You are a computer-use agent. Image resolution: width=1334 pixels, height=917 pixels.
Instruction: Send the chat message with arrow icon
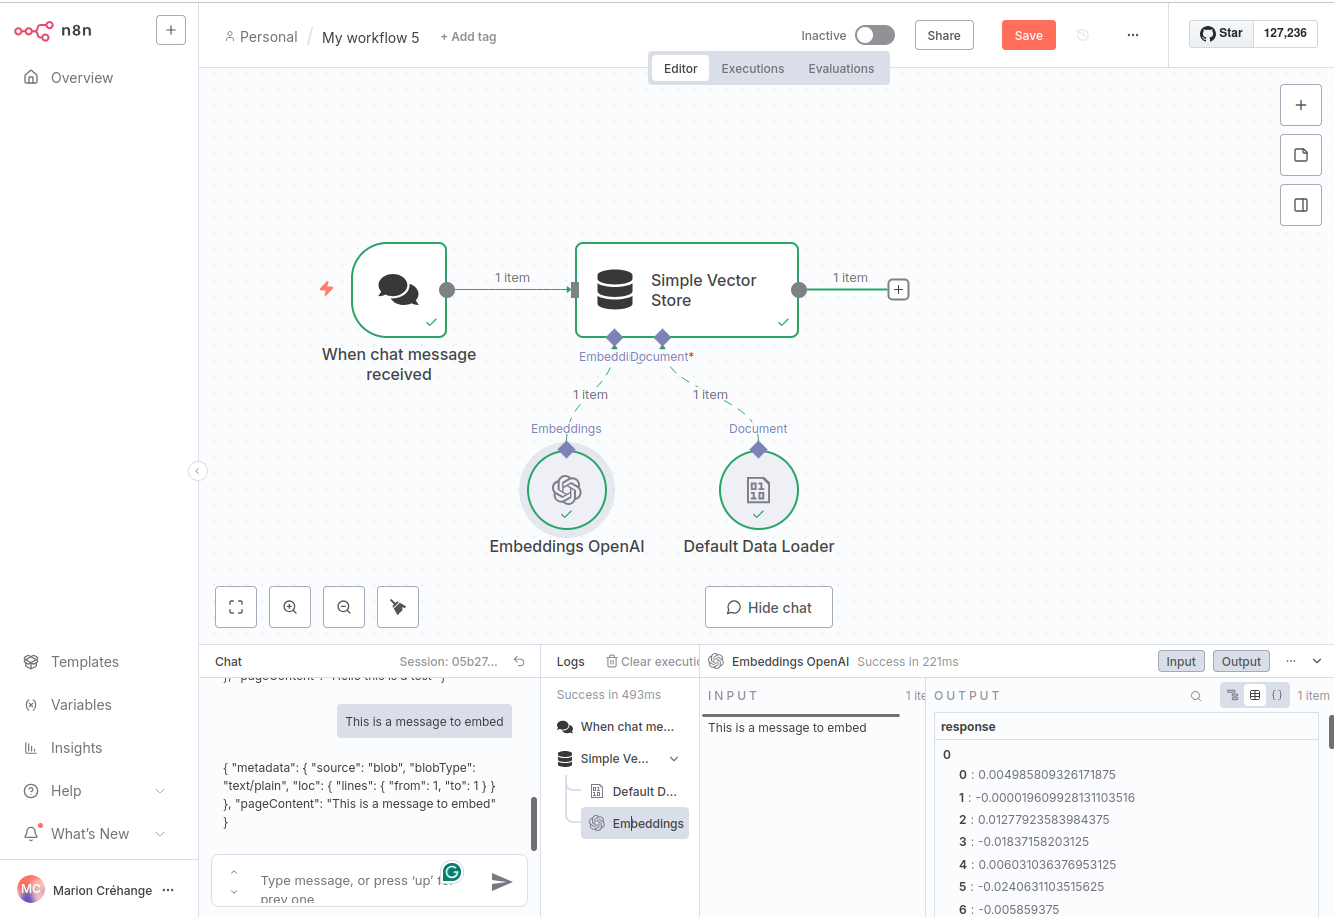[501, 881]
